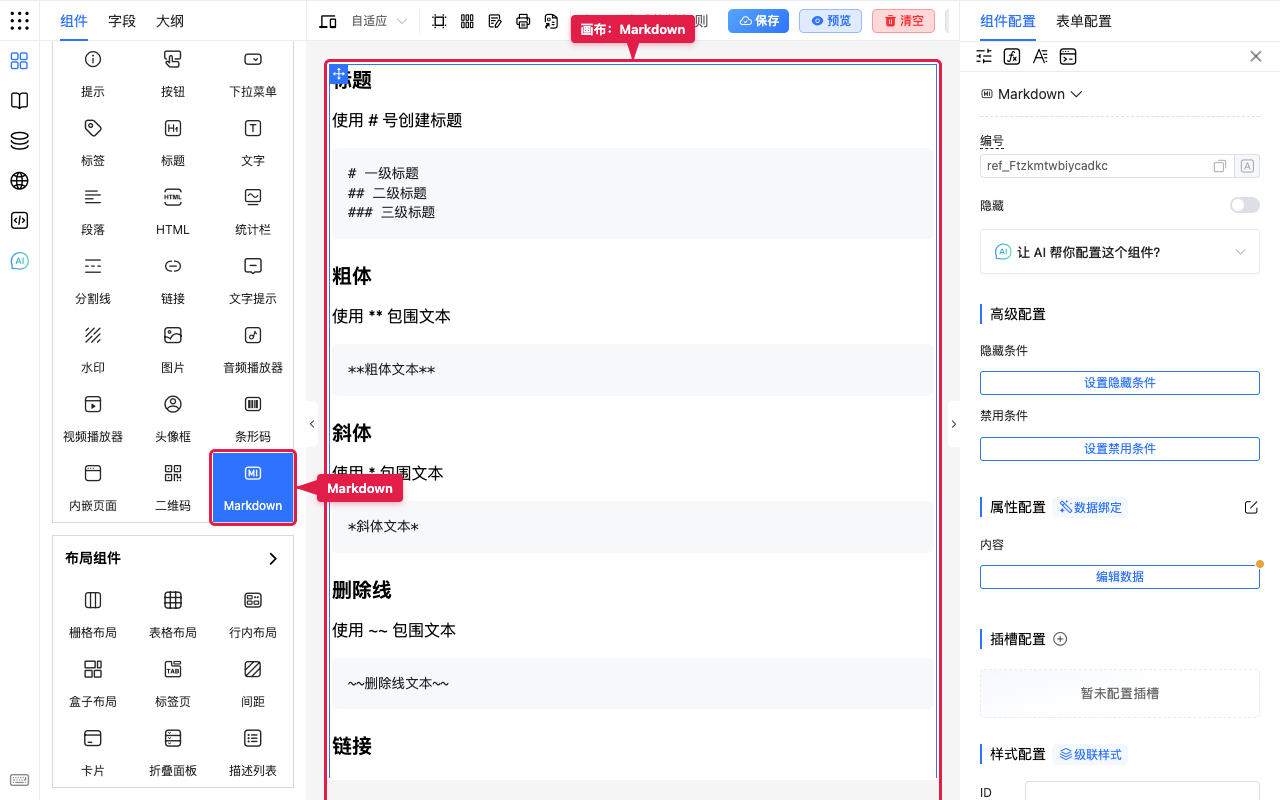Select the 提示 component
The image size is (1280, 800).
pos(93,73)
